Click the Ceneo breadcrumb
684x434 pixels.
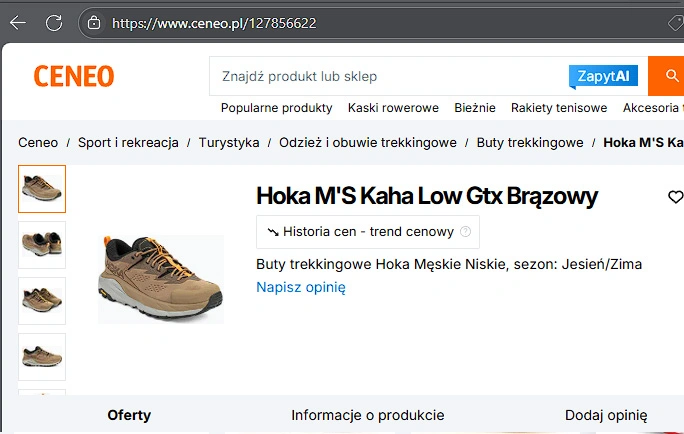pyautogui.click(x=38, y=143)
